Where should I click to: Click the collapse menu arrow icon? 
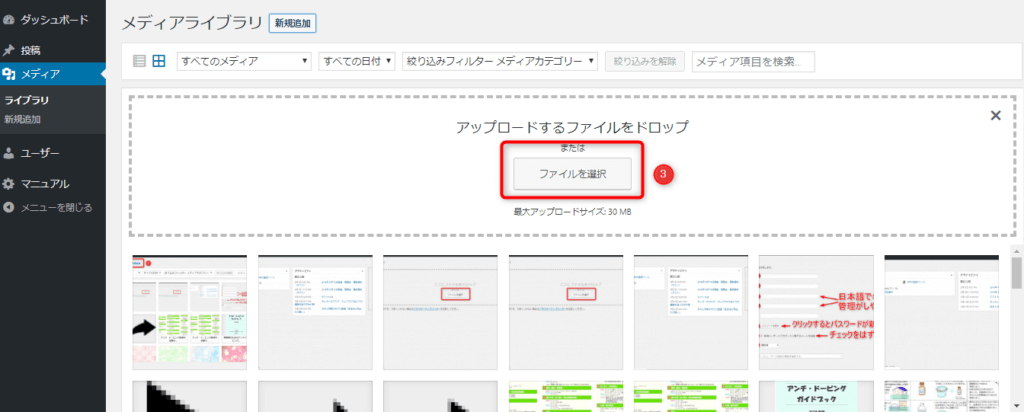click(9, 208)
